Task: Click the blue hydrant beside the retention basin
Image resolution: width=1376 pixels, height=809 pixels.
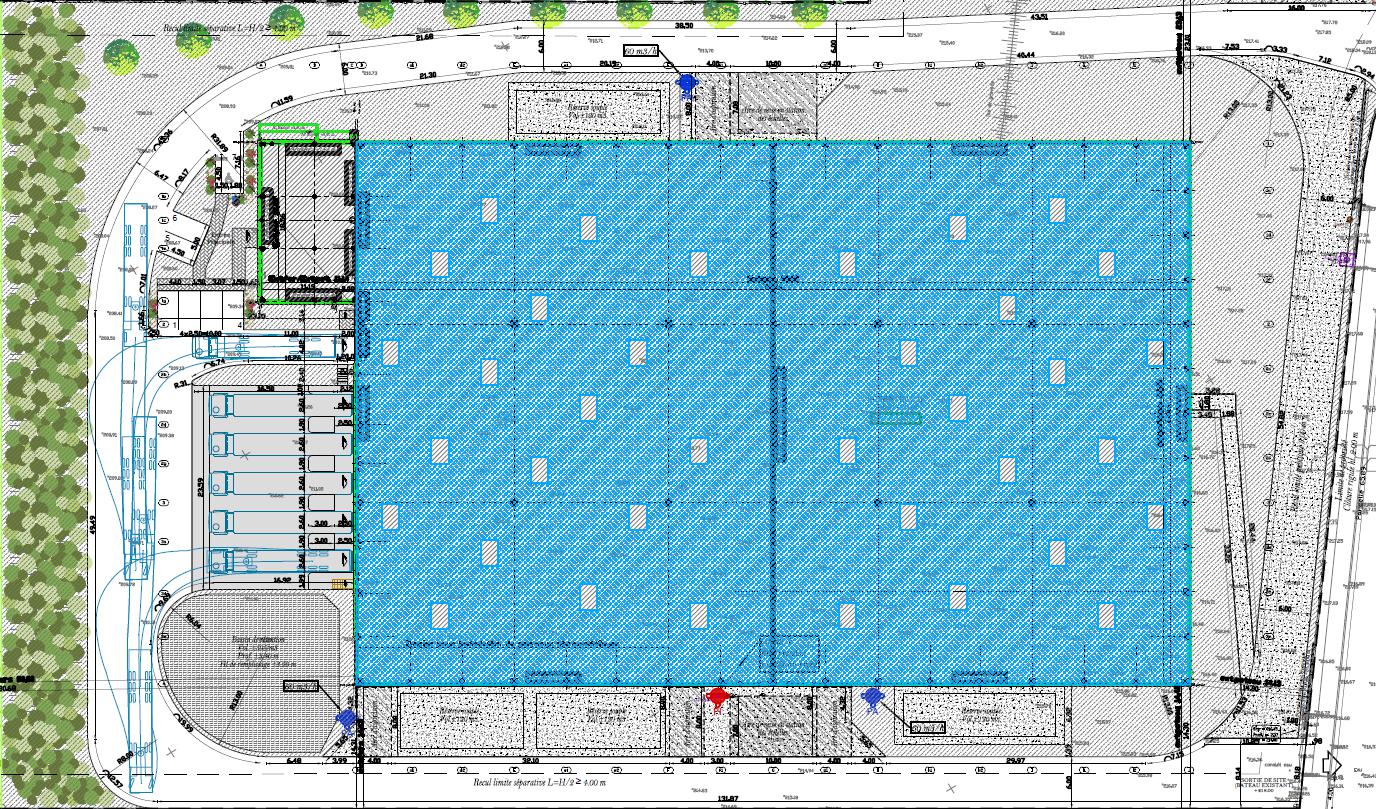Action: tap(347, 718)
